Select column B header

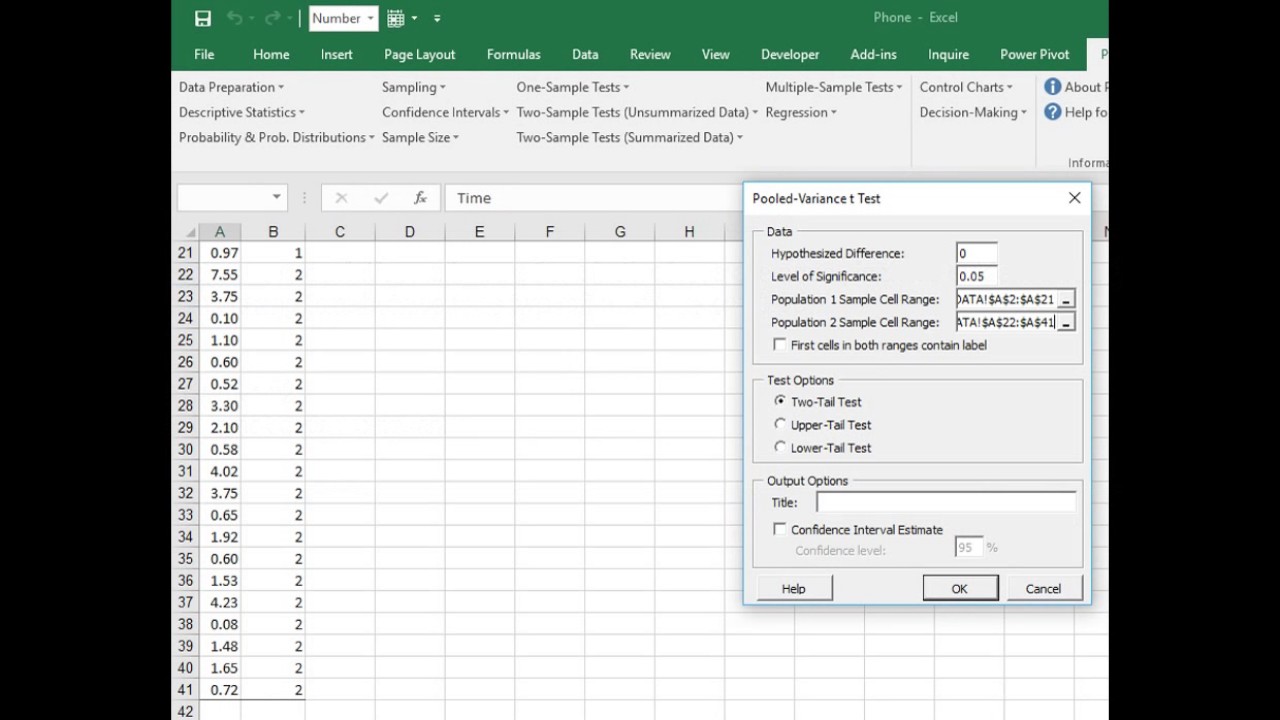coord(273,232)
